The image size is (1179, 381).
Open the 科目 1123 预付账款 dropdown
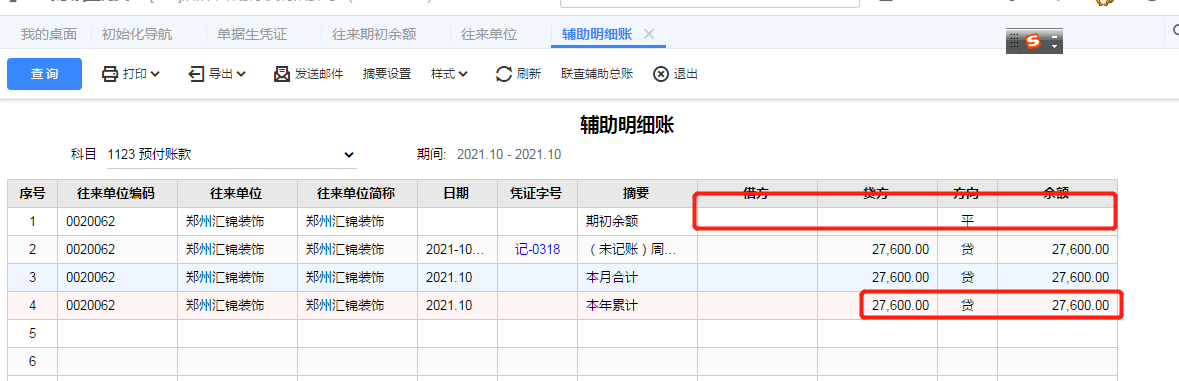[x=232, y=154]
